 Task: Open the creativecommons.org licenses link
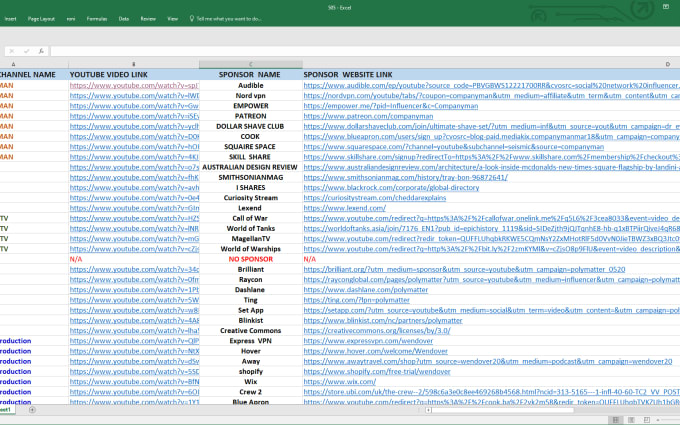click(377, 330)
